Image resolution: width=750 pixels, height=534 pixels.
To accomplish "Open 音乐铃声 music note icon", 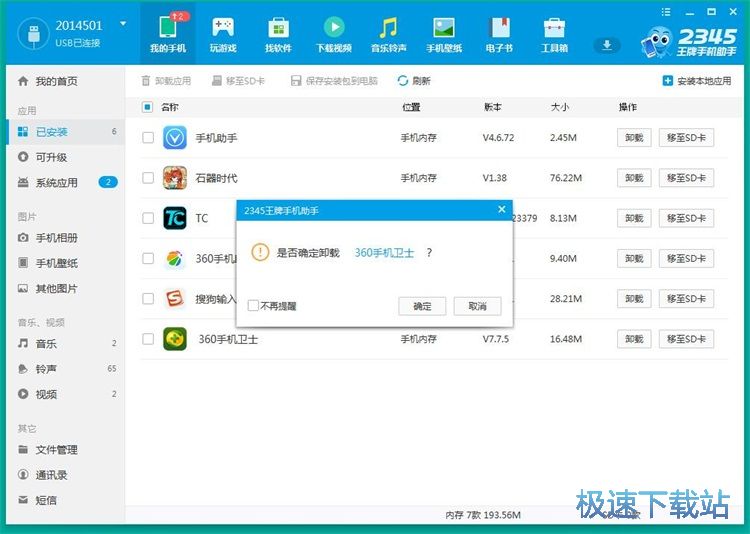I will (388, 28).
